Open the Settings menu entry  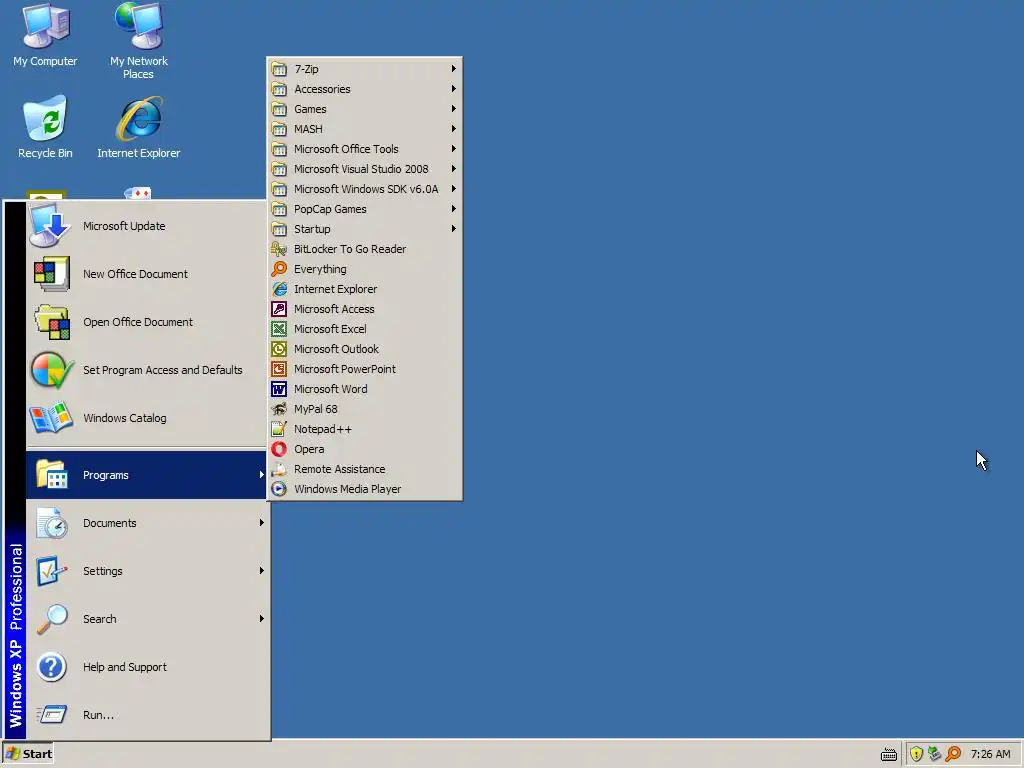pyautogui.click(x=146, y=571)
